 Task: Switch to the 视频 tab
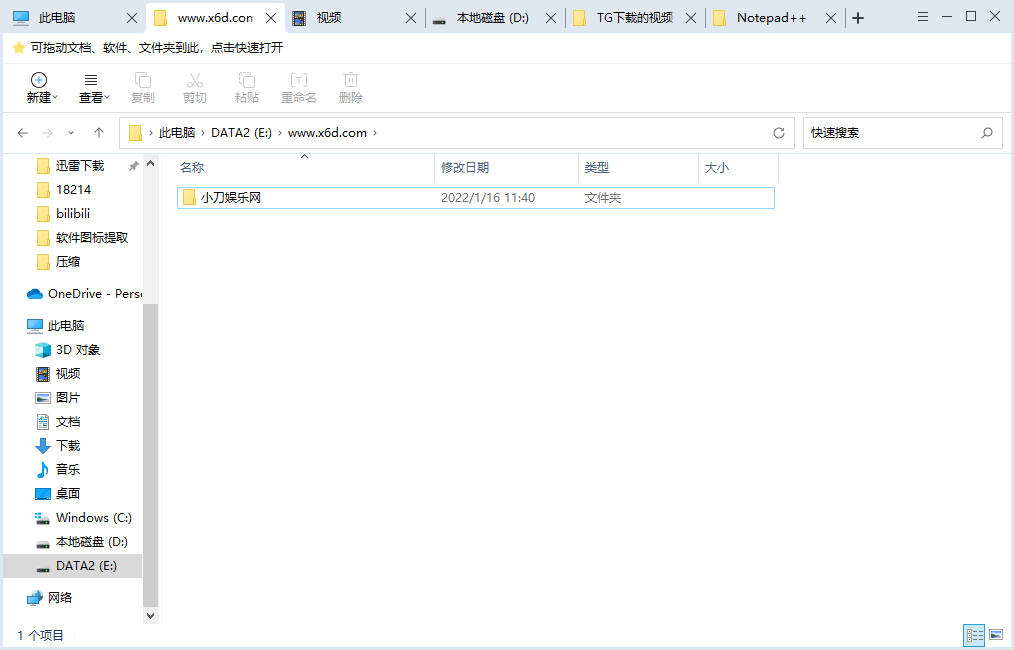click(x=330, y=16)
